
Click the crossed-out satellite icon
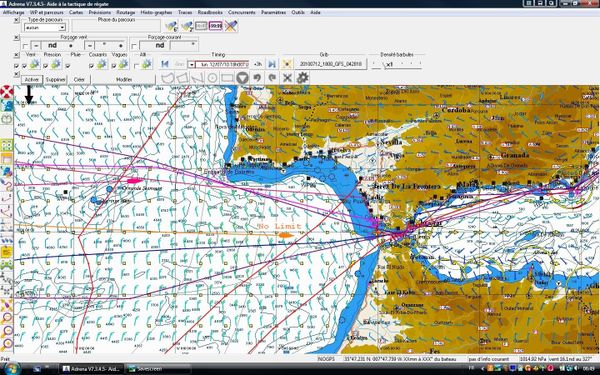[231, 26]
